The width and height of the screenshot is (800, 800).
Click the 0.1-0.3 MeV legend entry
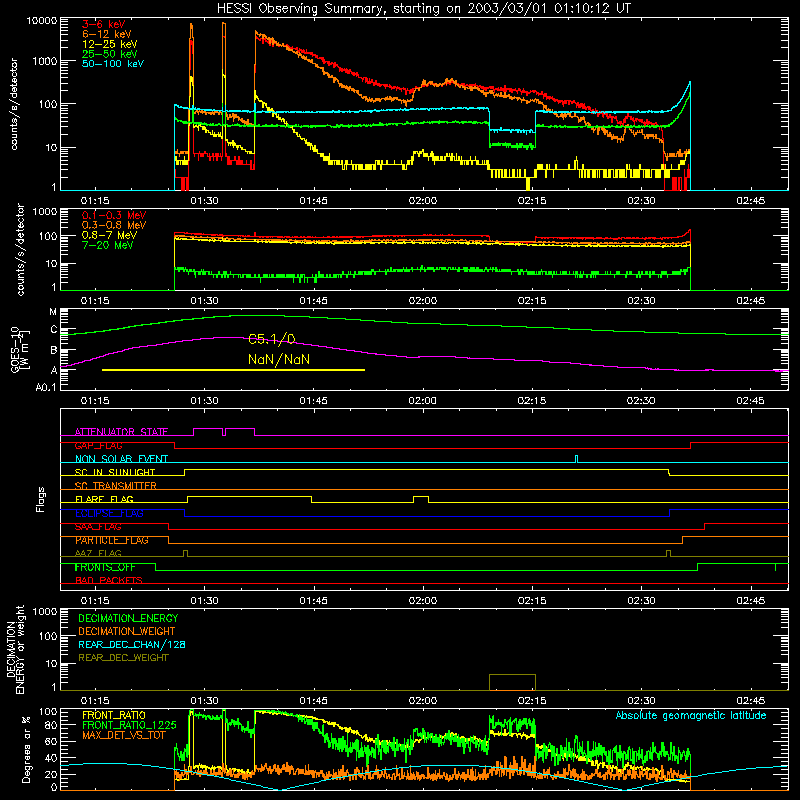click(114, 215)
